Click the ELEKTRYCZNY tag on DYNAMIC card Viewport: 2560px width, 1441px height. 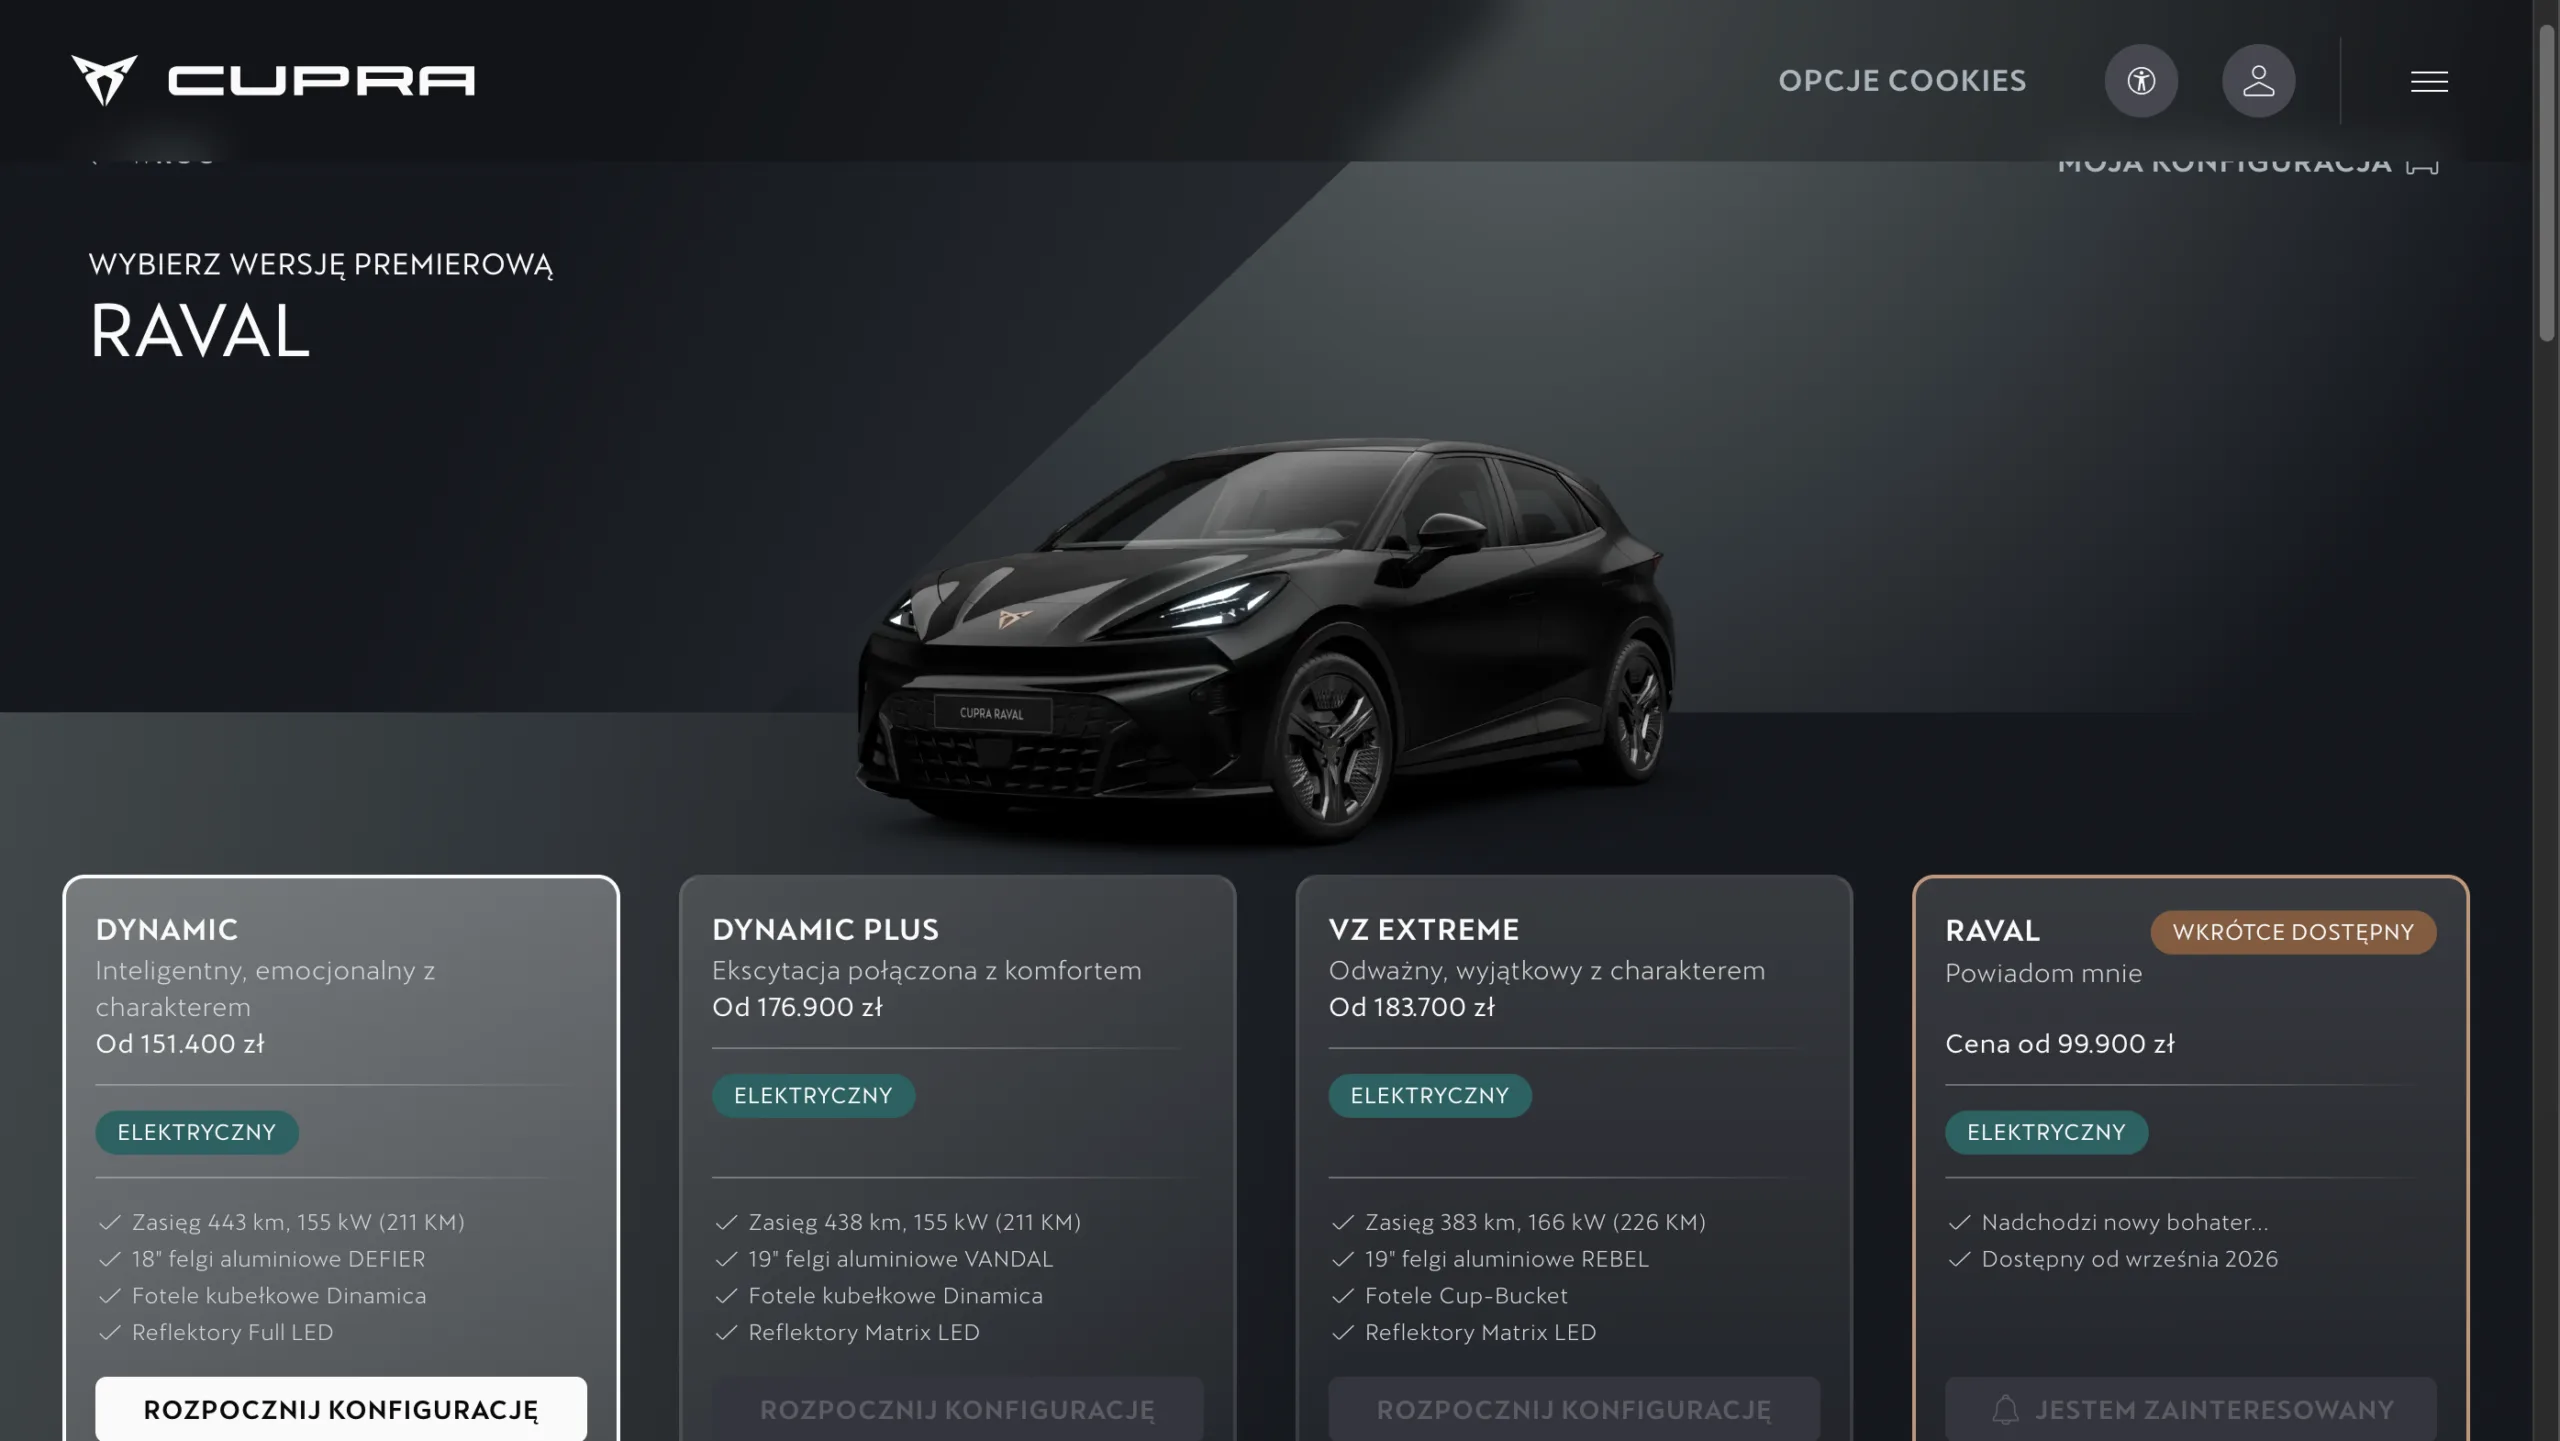197,1133
